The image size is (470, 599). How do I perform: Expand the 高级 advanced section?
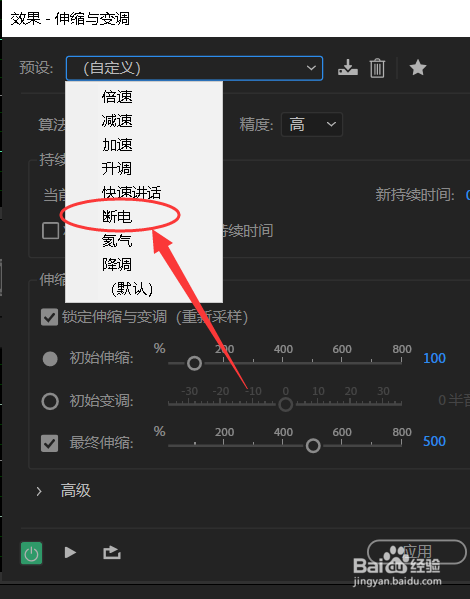pos(39,491)
